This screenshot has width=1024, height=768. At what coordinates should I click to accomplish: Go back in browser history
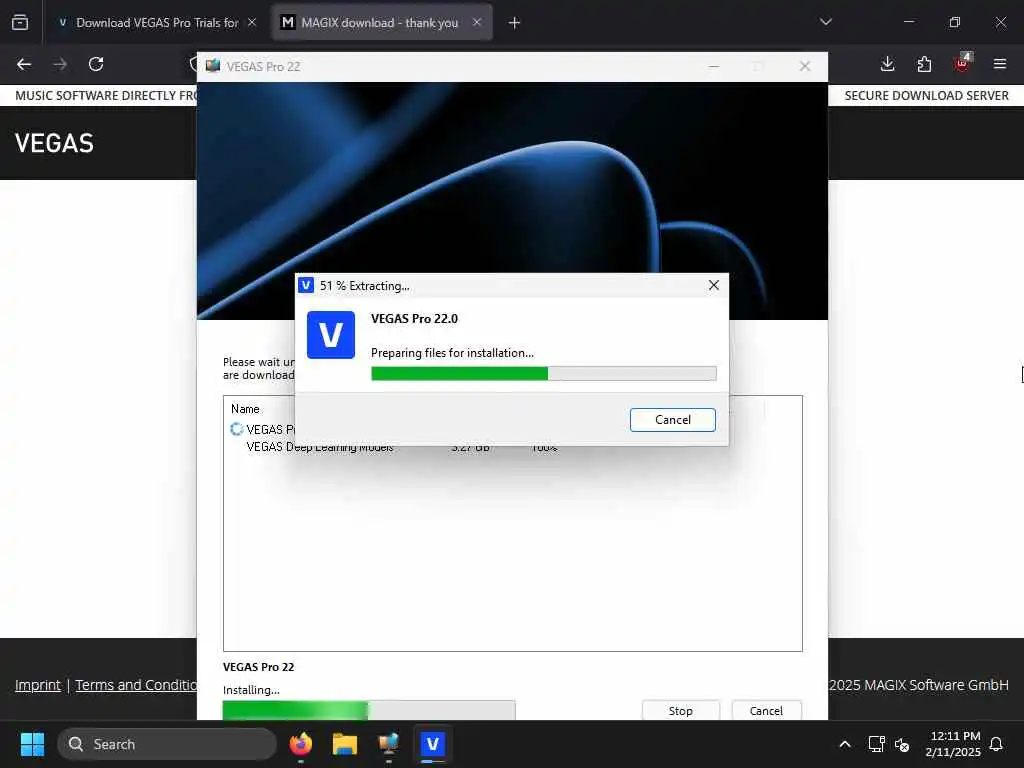click(24, 64)
